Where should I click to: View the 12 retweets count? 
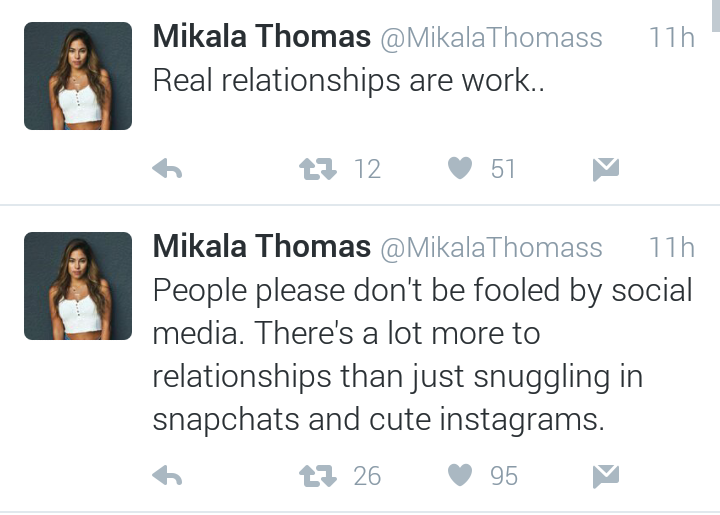[x=367, y=169]
